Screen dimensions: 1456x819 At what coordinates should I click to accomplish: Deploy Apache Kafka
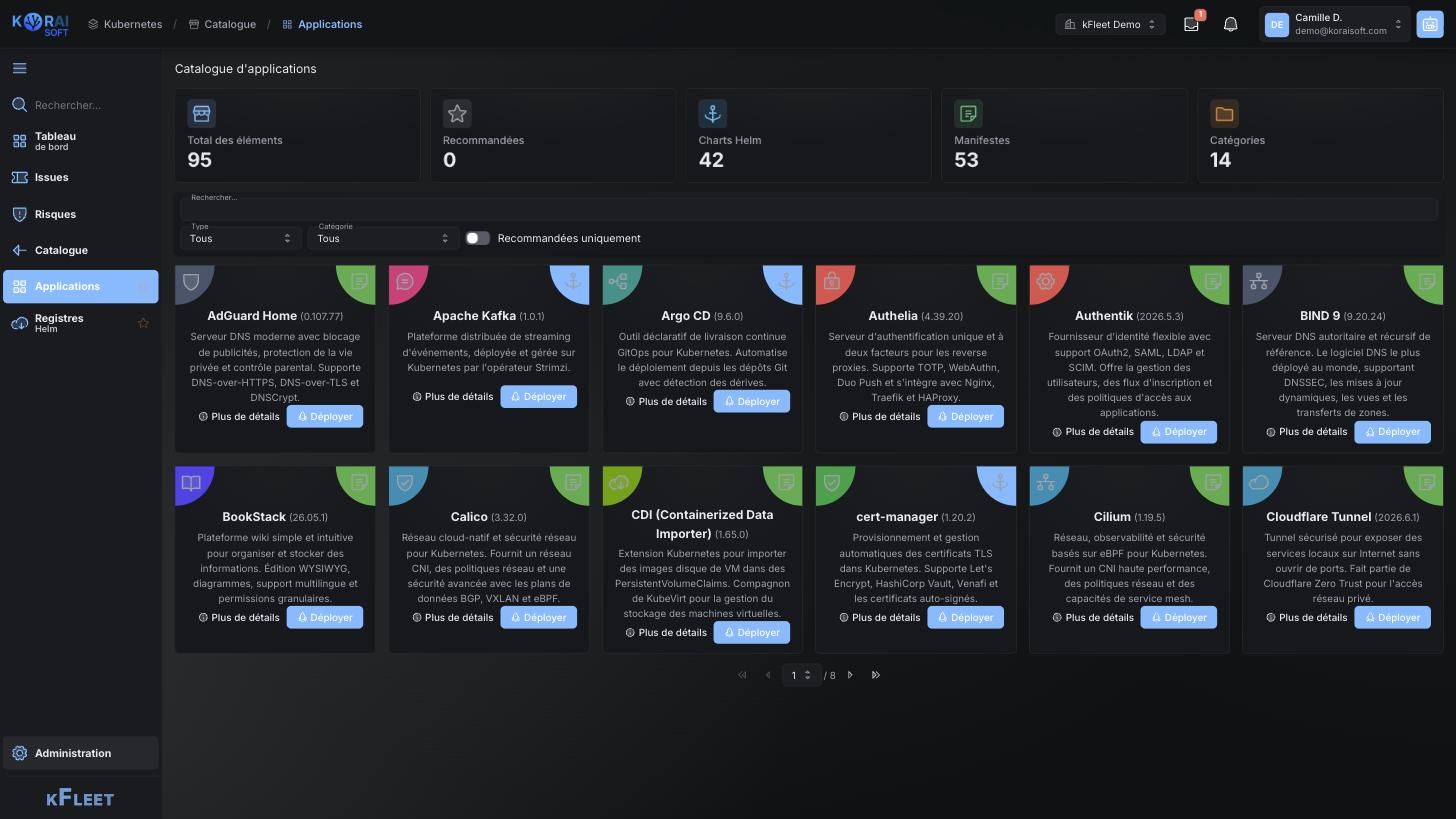click(539, 397)
